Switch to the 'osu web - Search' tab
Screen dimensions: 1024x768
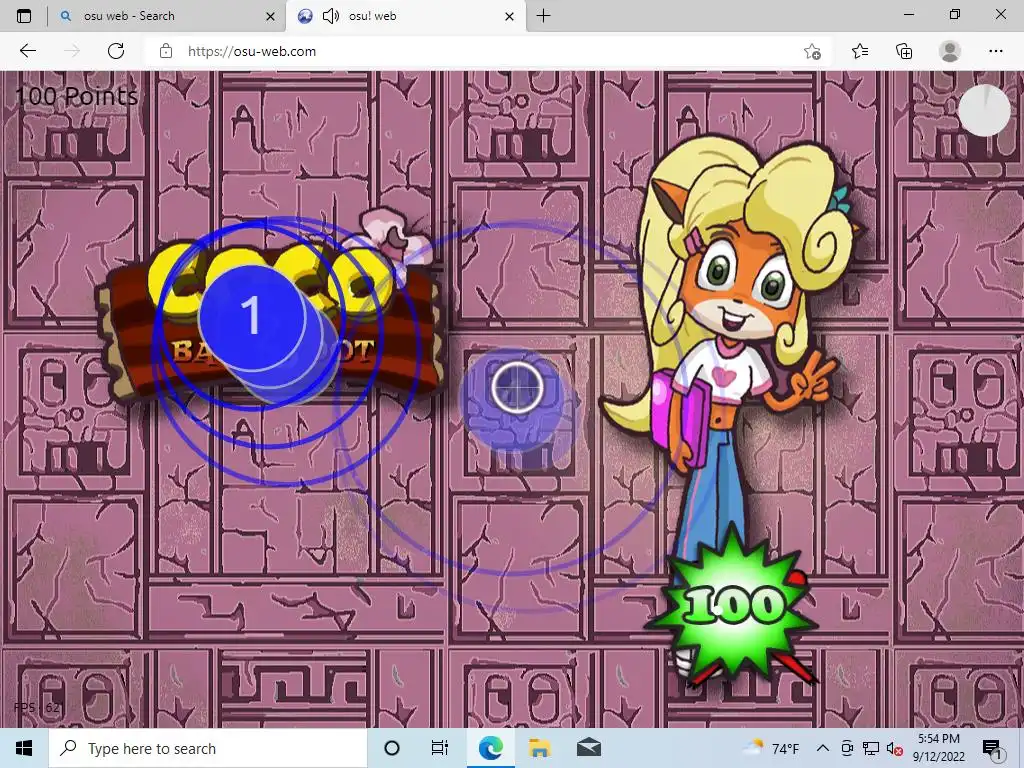168,16
